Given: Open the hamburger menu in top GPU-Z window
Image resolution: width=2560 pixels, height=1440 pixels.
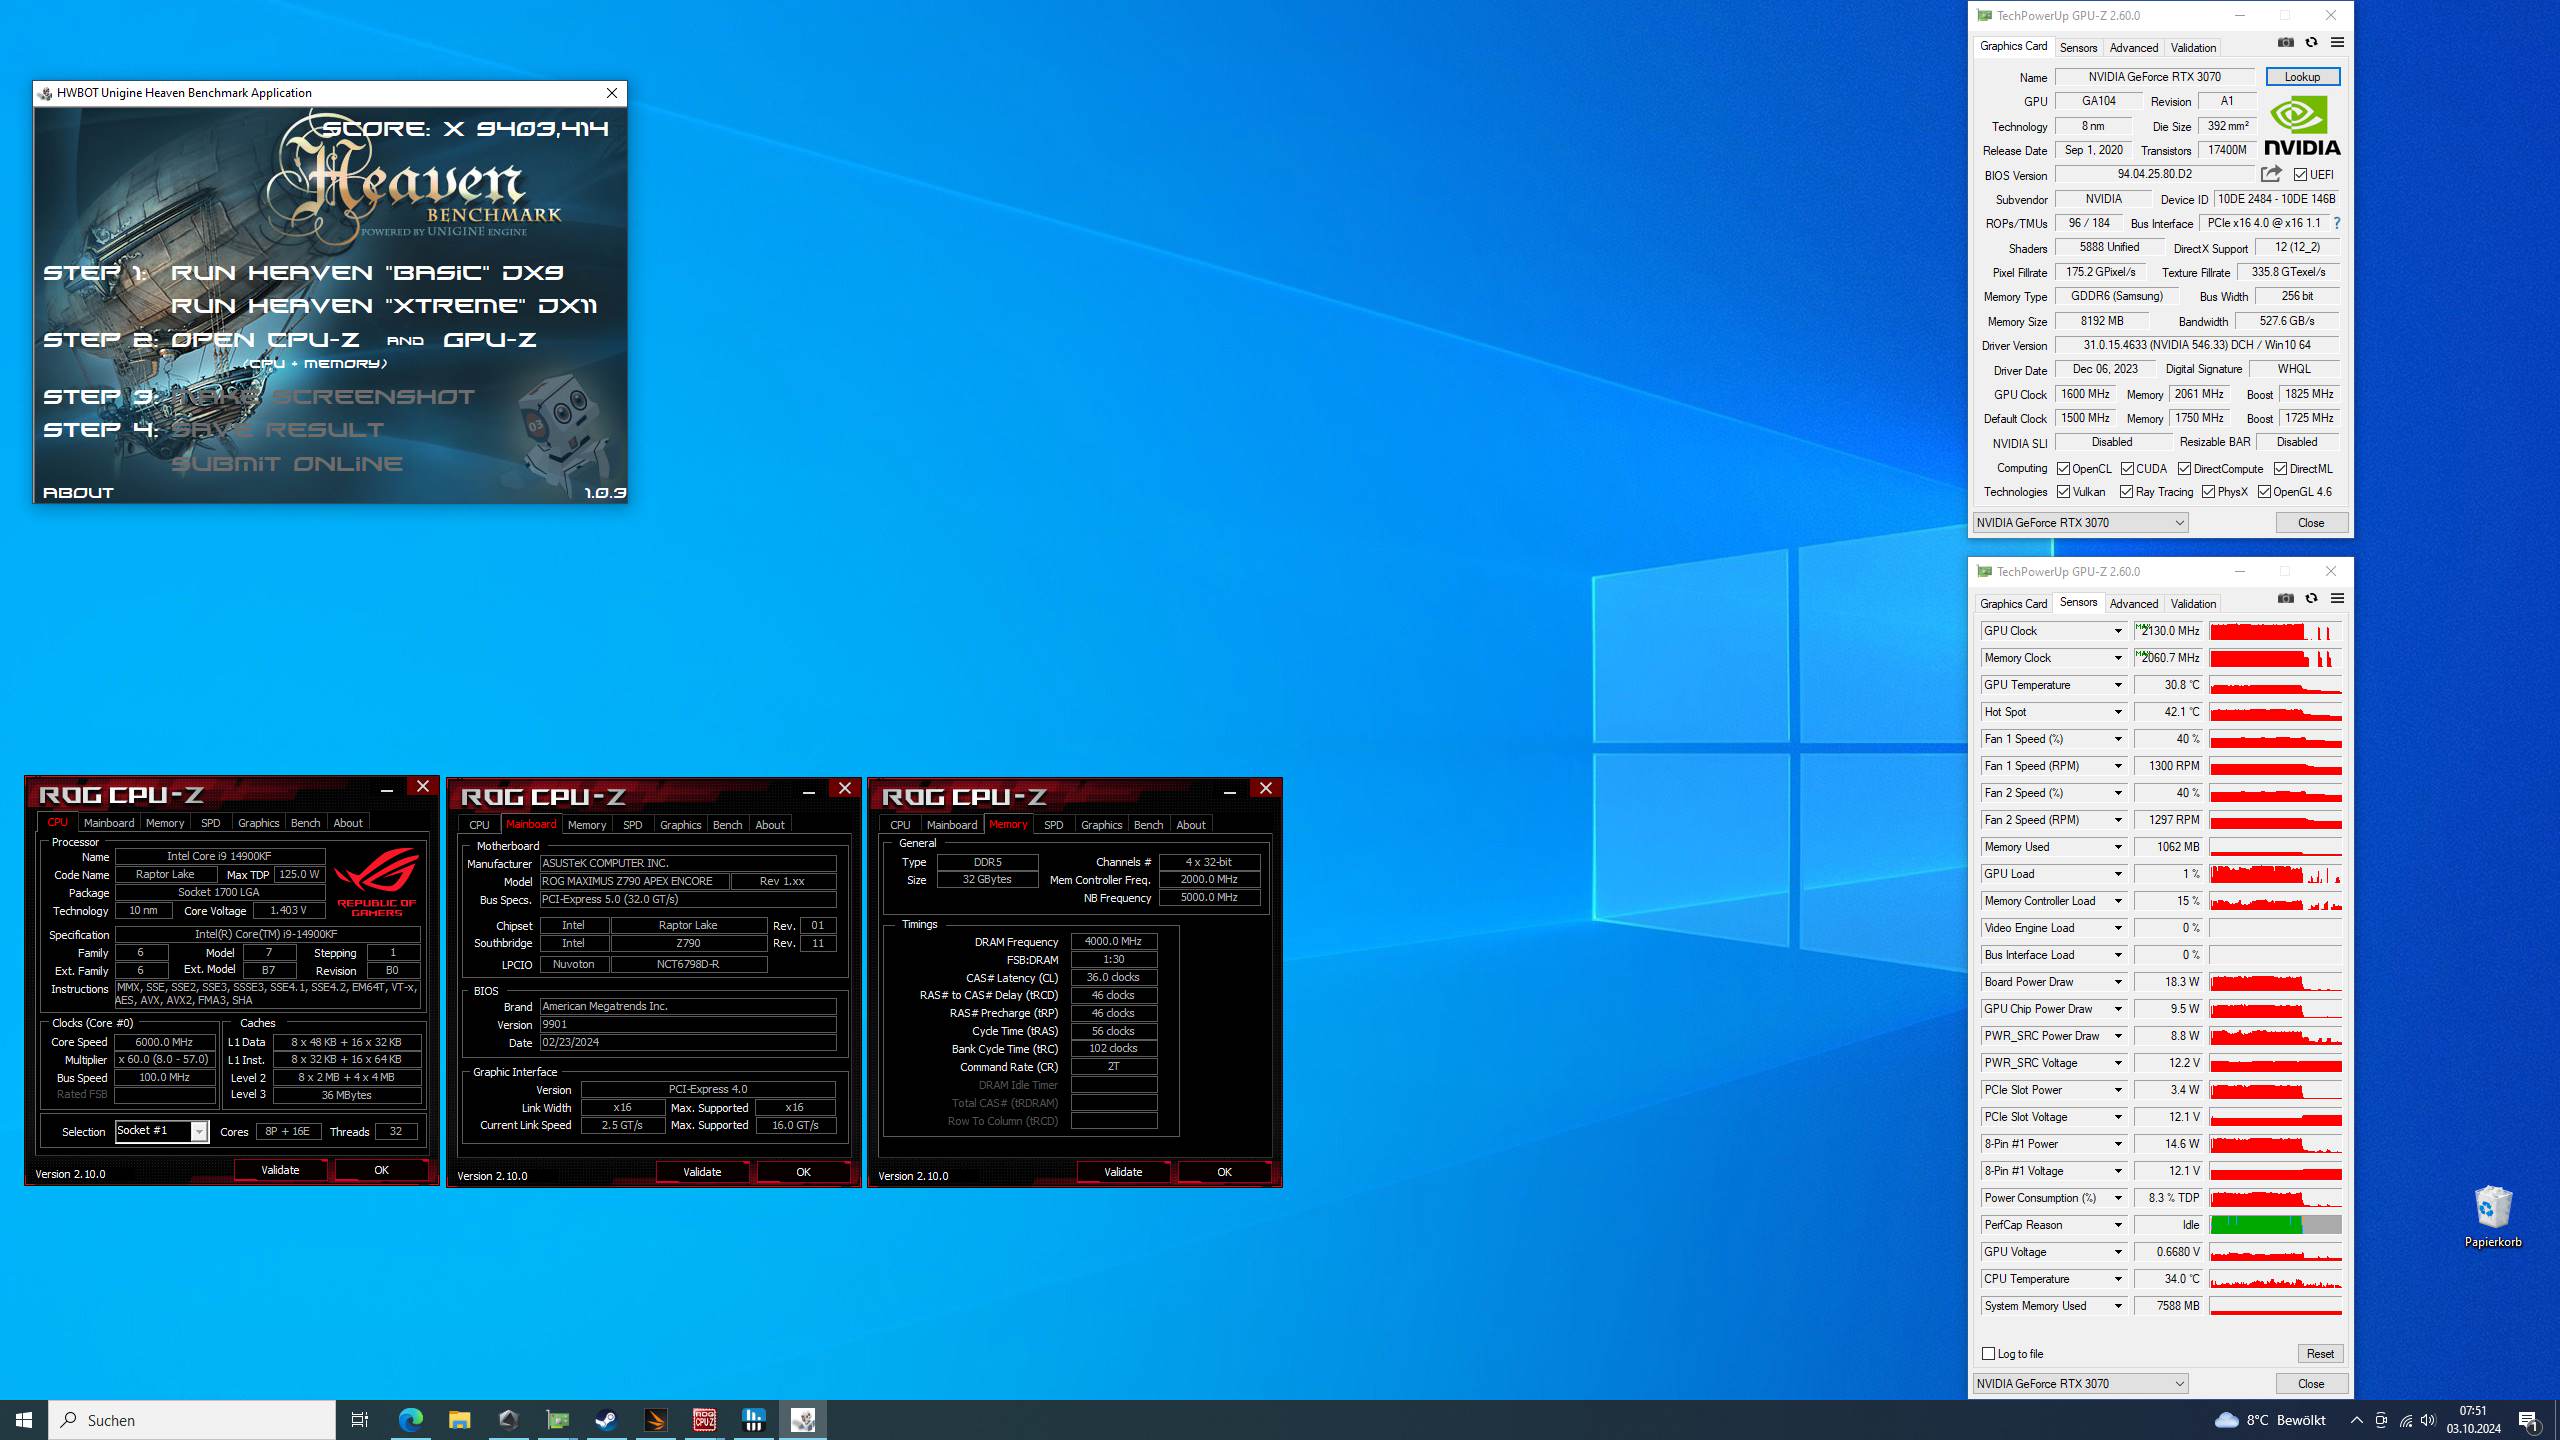Looking at the screenshot, I should (x=2337, y=42).
